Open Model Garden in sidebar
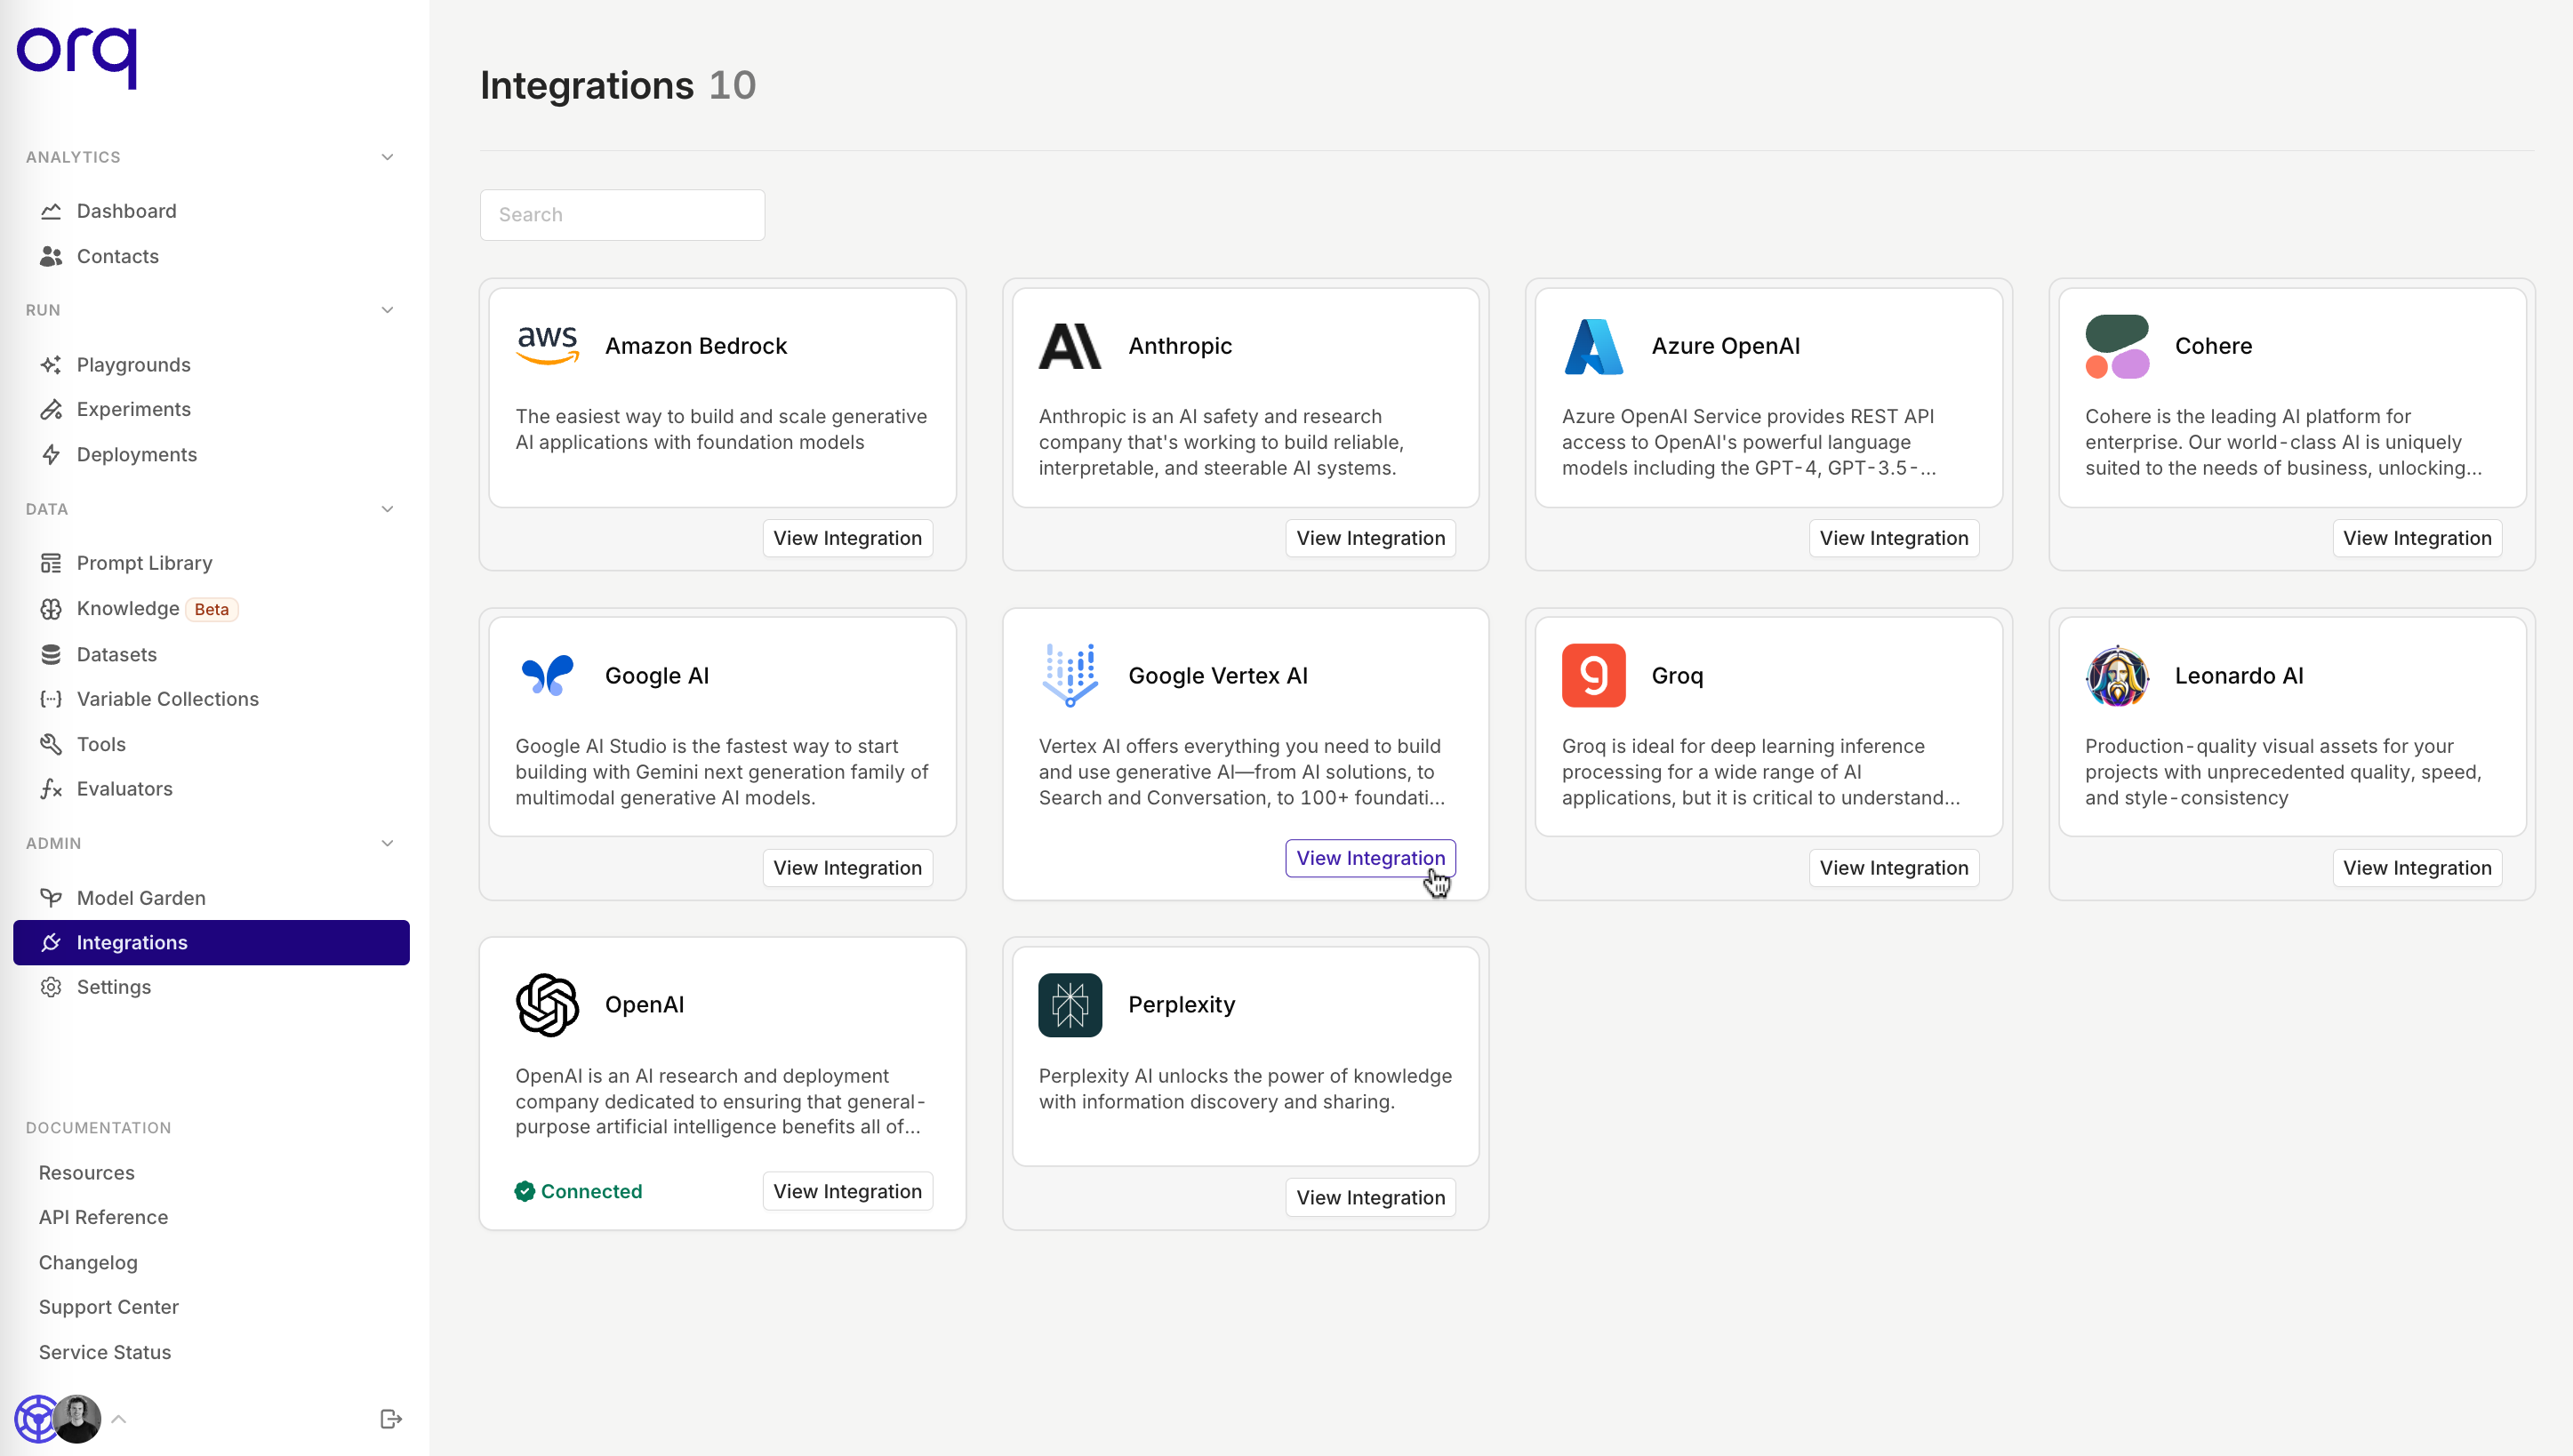This screenshot has height=1456, width=2573. [x=141, y=898]
